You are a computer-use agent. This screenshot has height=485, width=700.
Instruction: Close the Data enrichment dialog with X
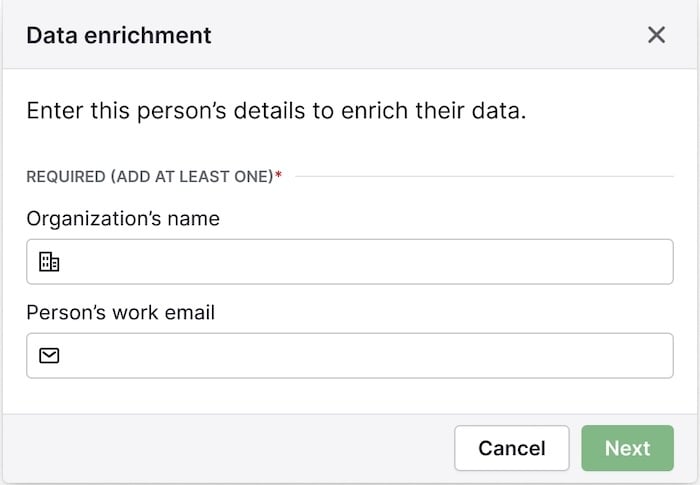coord(656,35)
